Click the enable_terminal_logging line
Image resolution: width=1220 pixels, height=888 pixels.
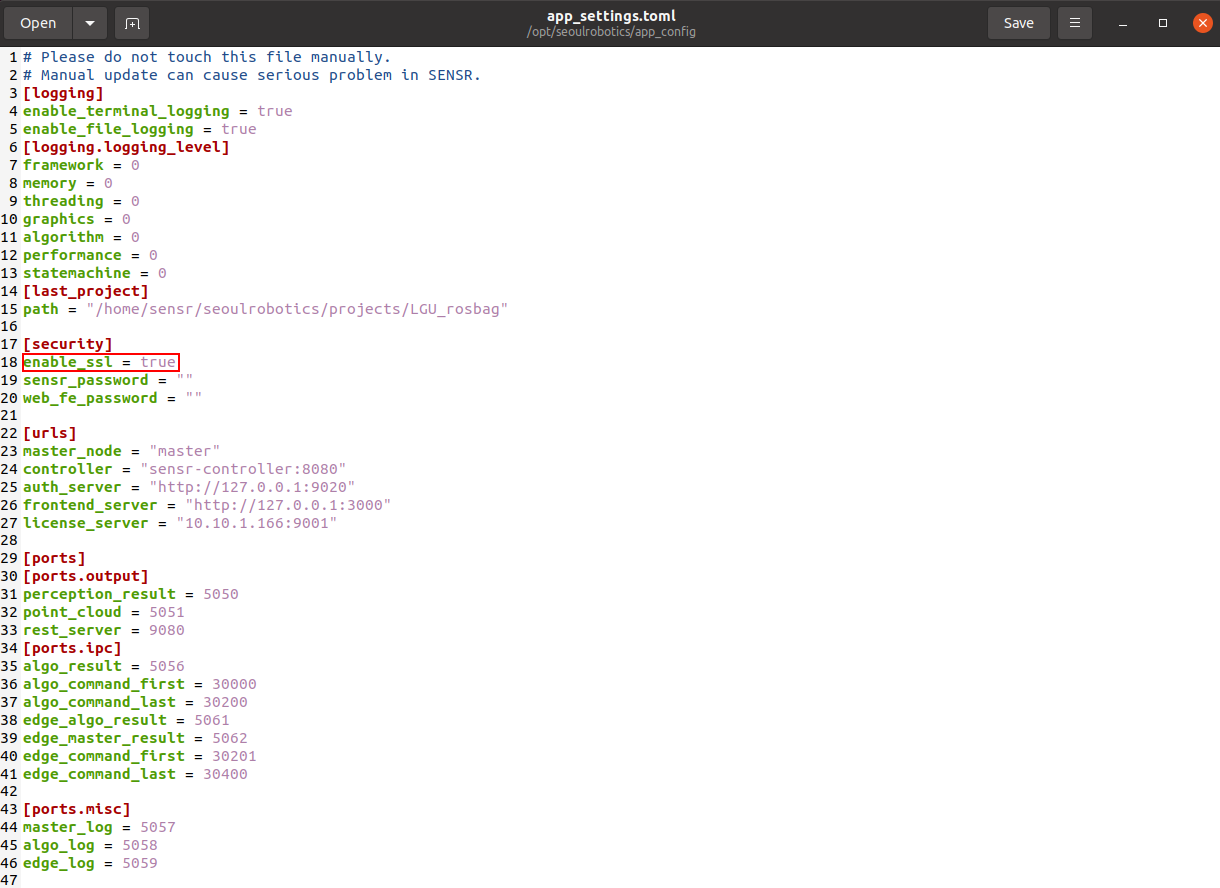pos(158,111)
